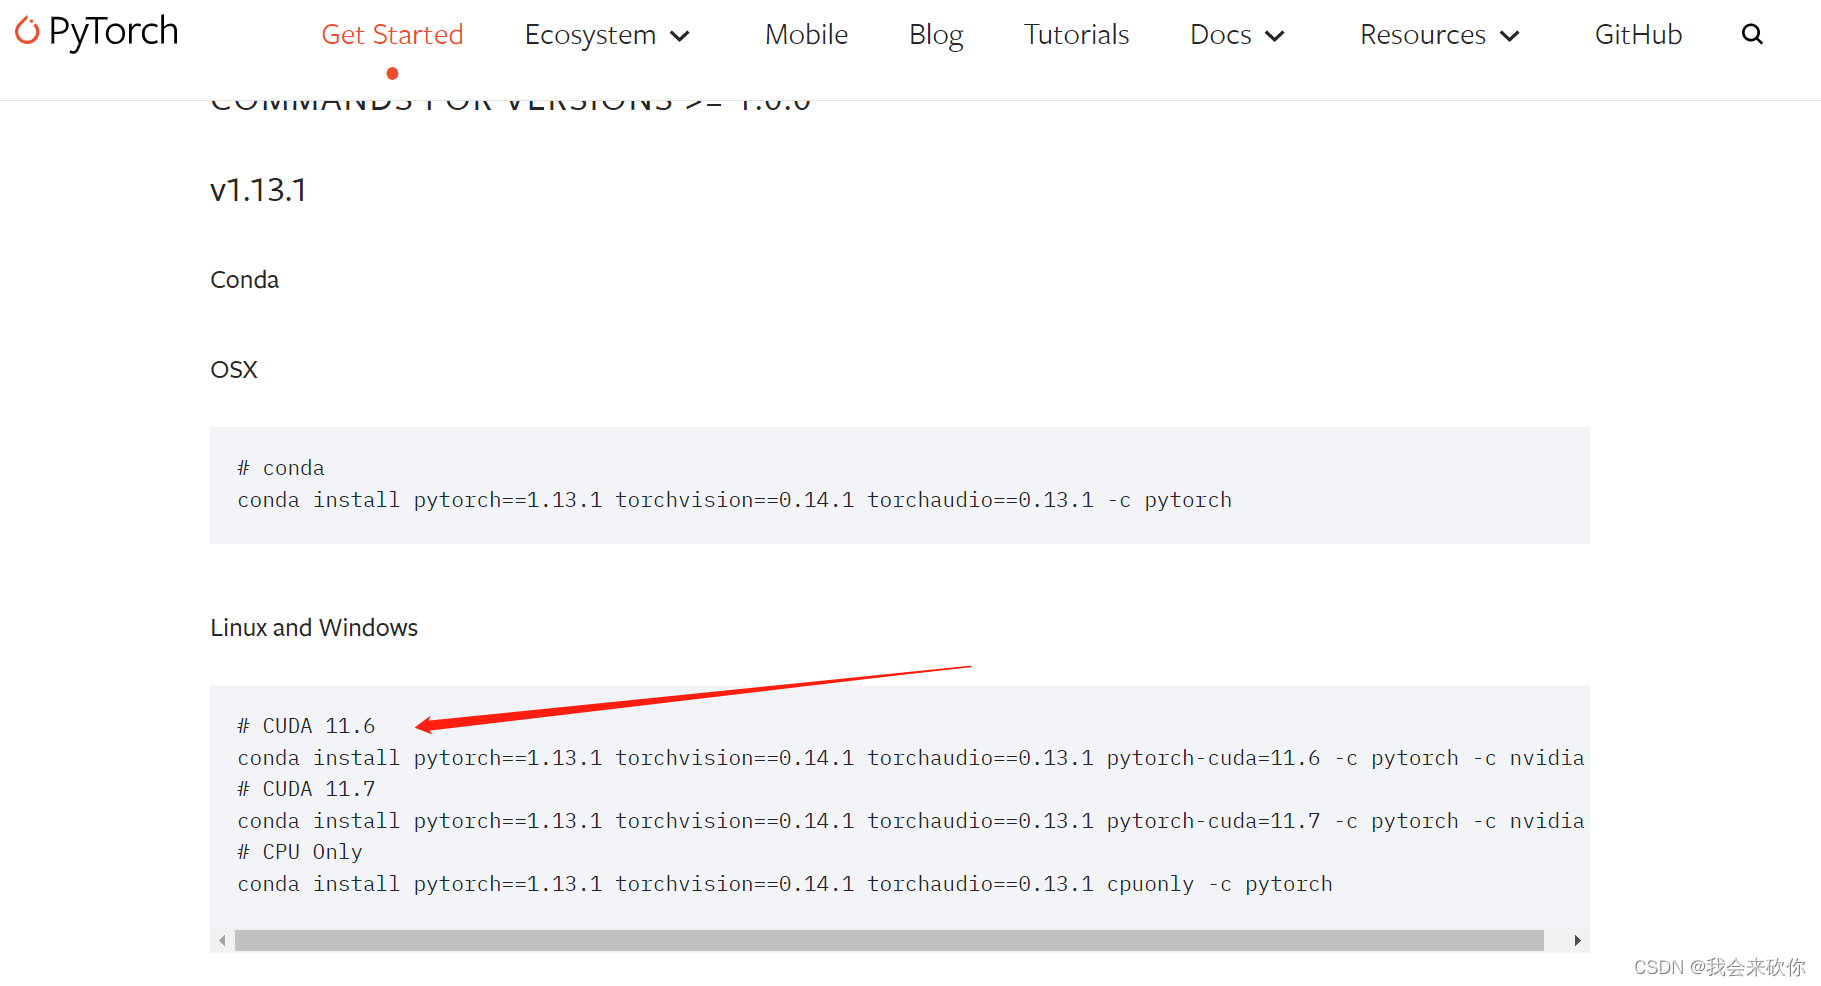Click the Conda subheading
The width and height of the screenshot is (1821, 986).
[244, 280]
